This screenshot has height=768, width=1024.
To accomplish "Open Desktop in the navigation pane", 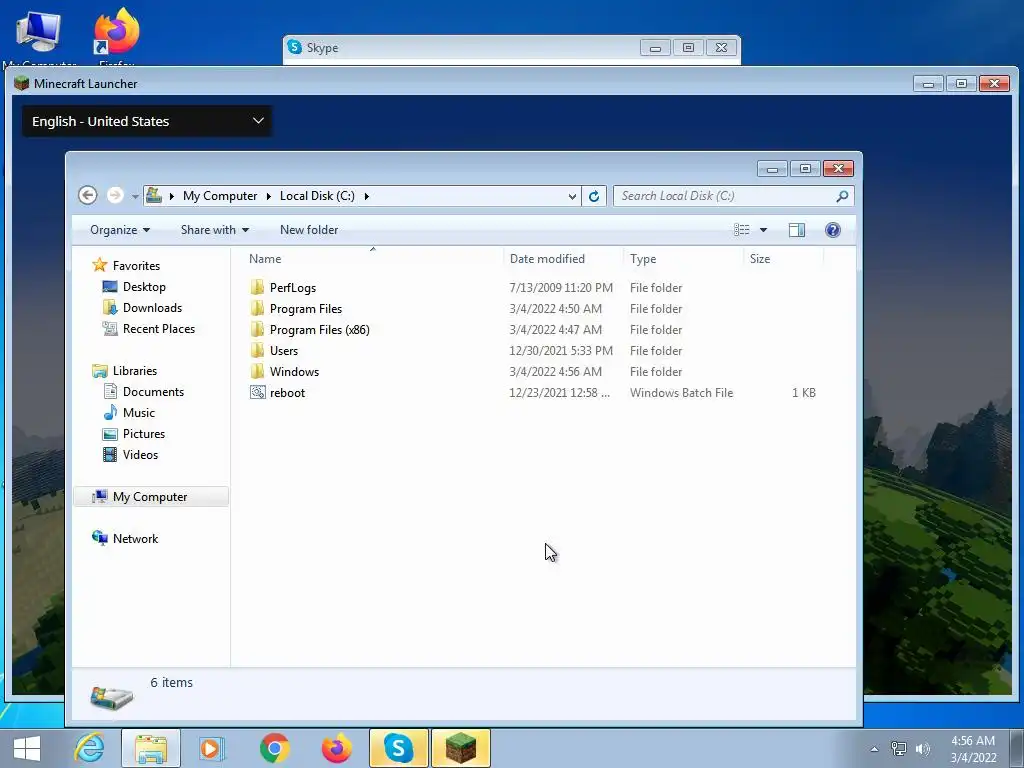I will tap(144, 287).
